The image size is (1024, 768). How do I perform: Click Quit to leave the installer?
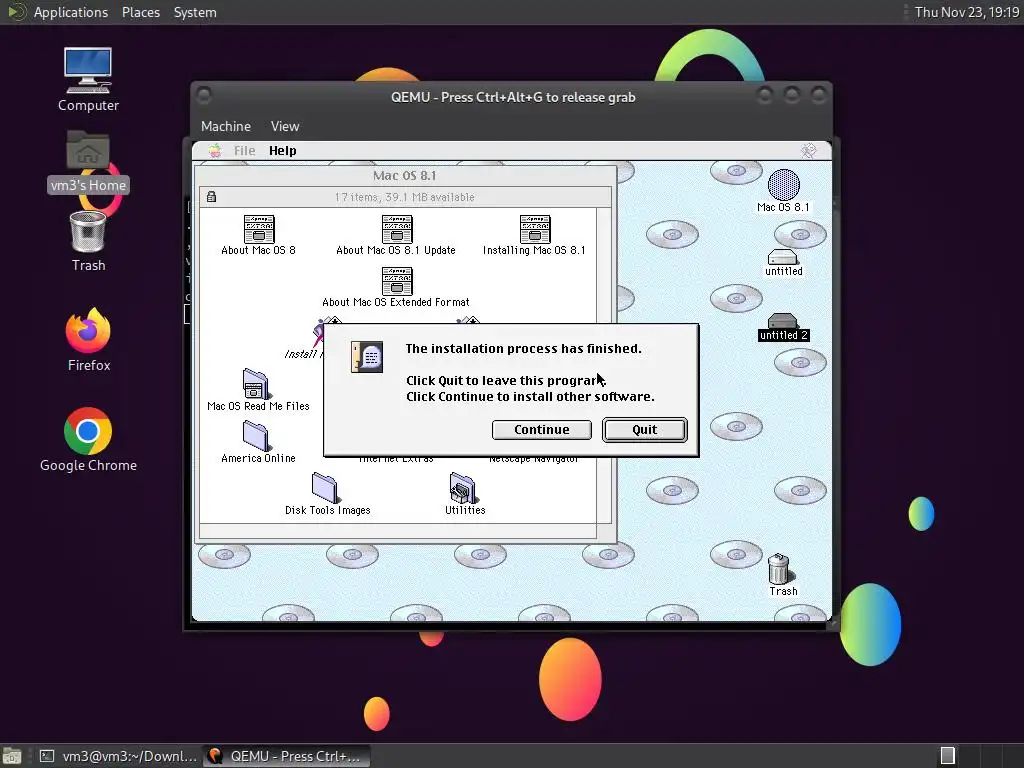pos(645,430)
